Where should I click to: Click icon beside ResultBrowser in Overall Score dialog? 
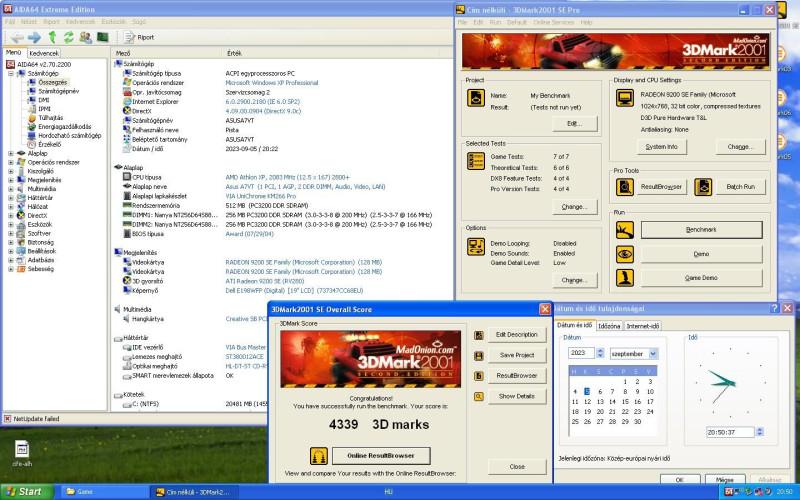click(x=479, y=376)
